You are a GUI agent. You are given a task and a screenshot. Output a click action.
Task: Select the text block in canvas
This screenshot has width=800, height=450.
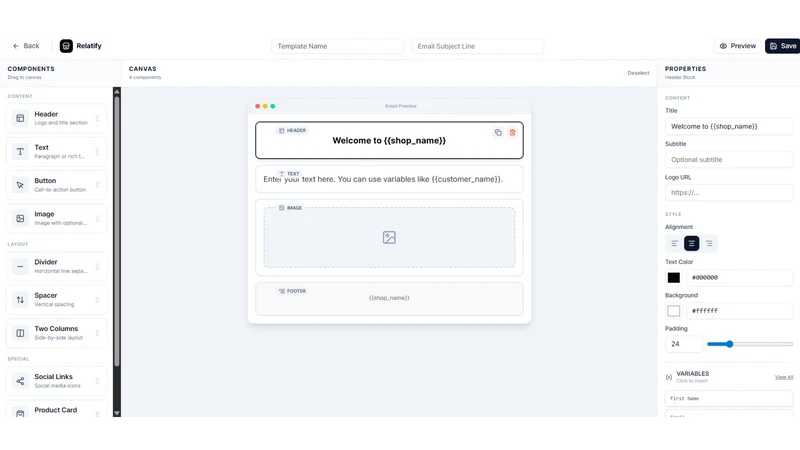[x=389, y=179]
